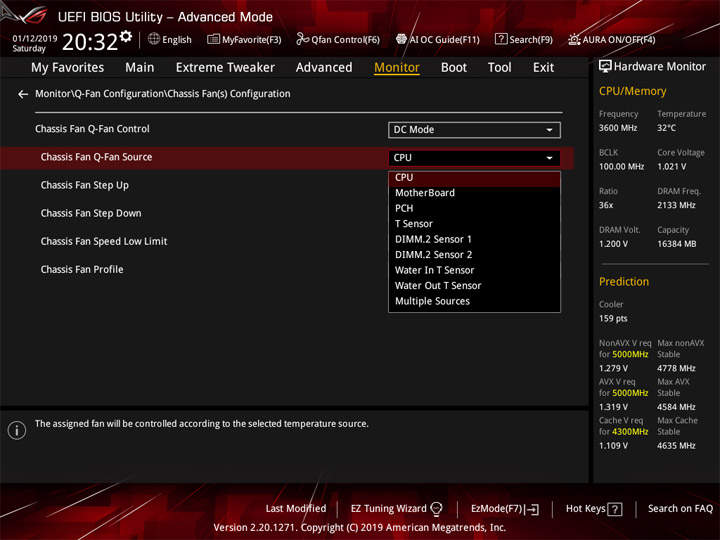Expand the Chassis Fan Q-Fan Control dropdown
Screen dimensions: 720x540
474,130
